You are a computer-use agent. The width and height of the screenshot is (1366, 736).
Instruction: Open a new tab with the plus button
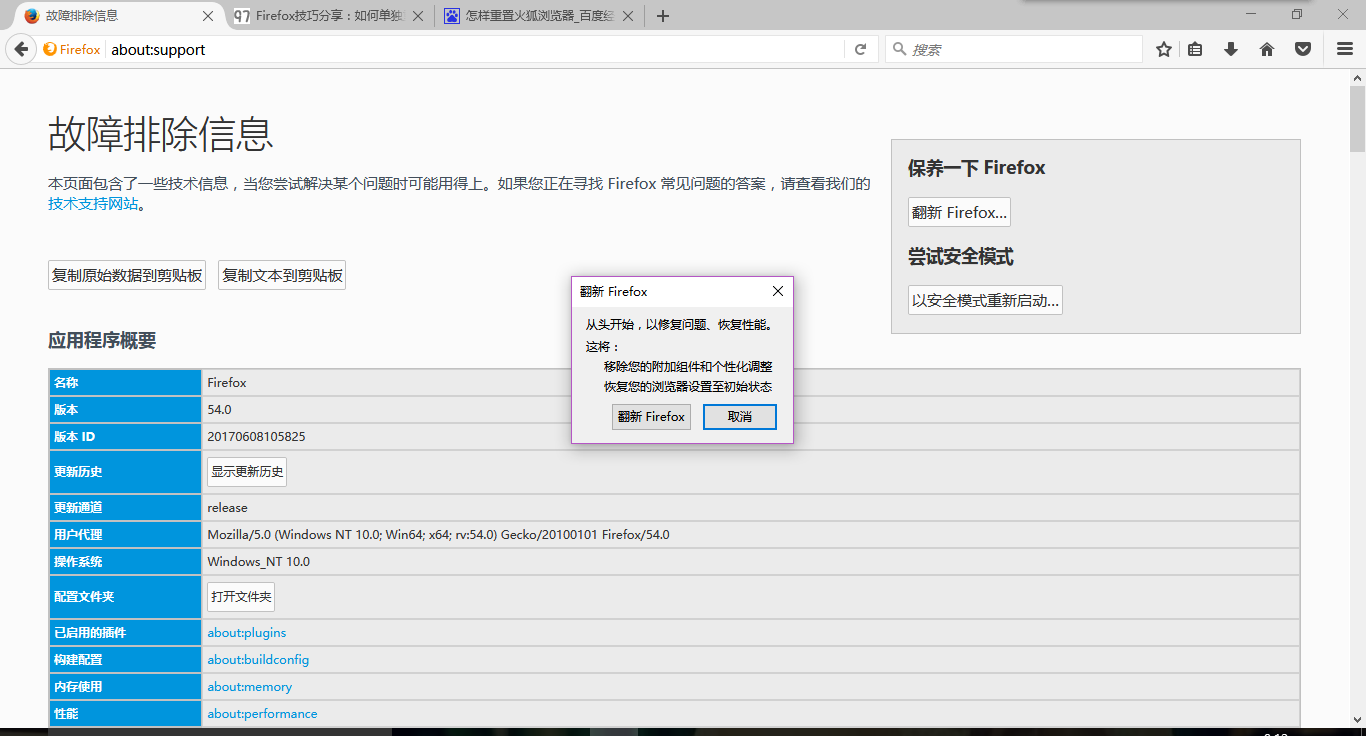(663, 15)
